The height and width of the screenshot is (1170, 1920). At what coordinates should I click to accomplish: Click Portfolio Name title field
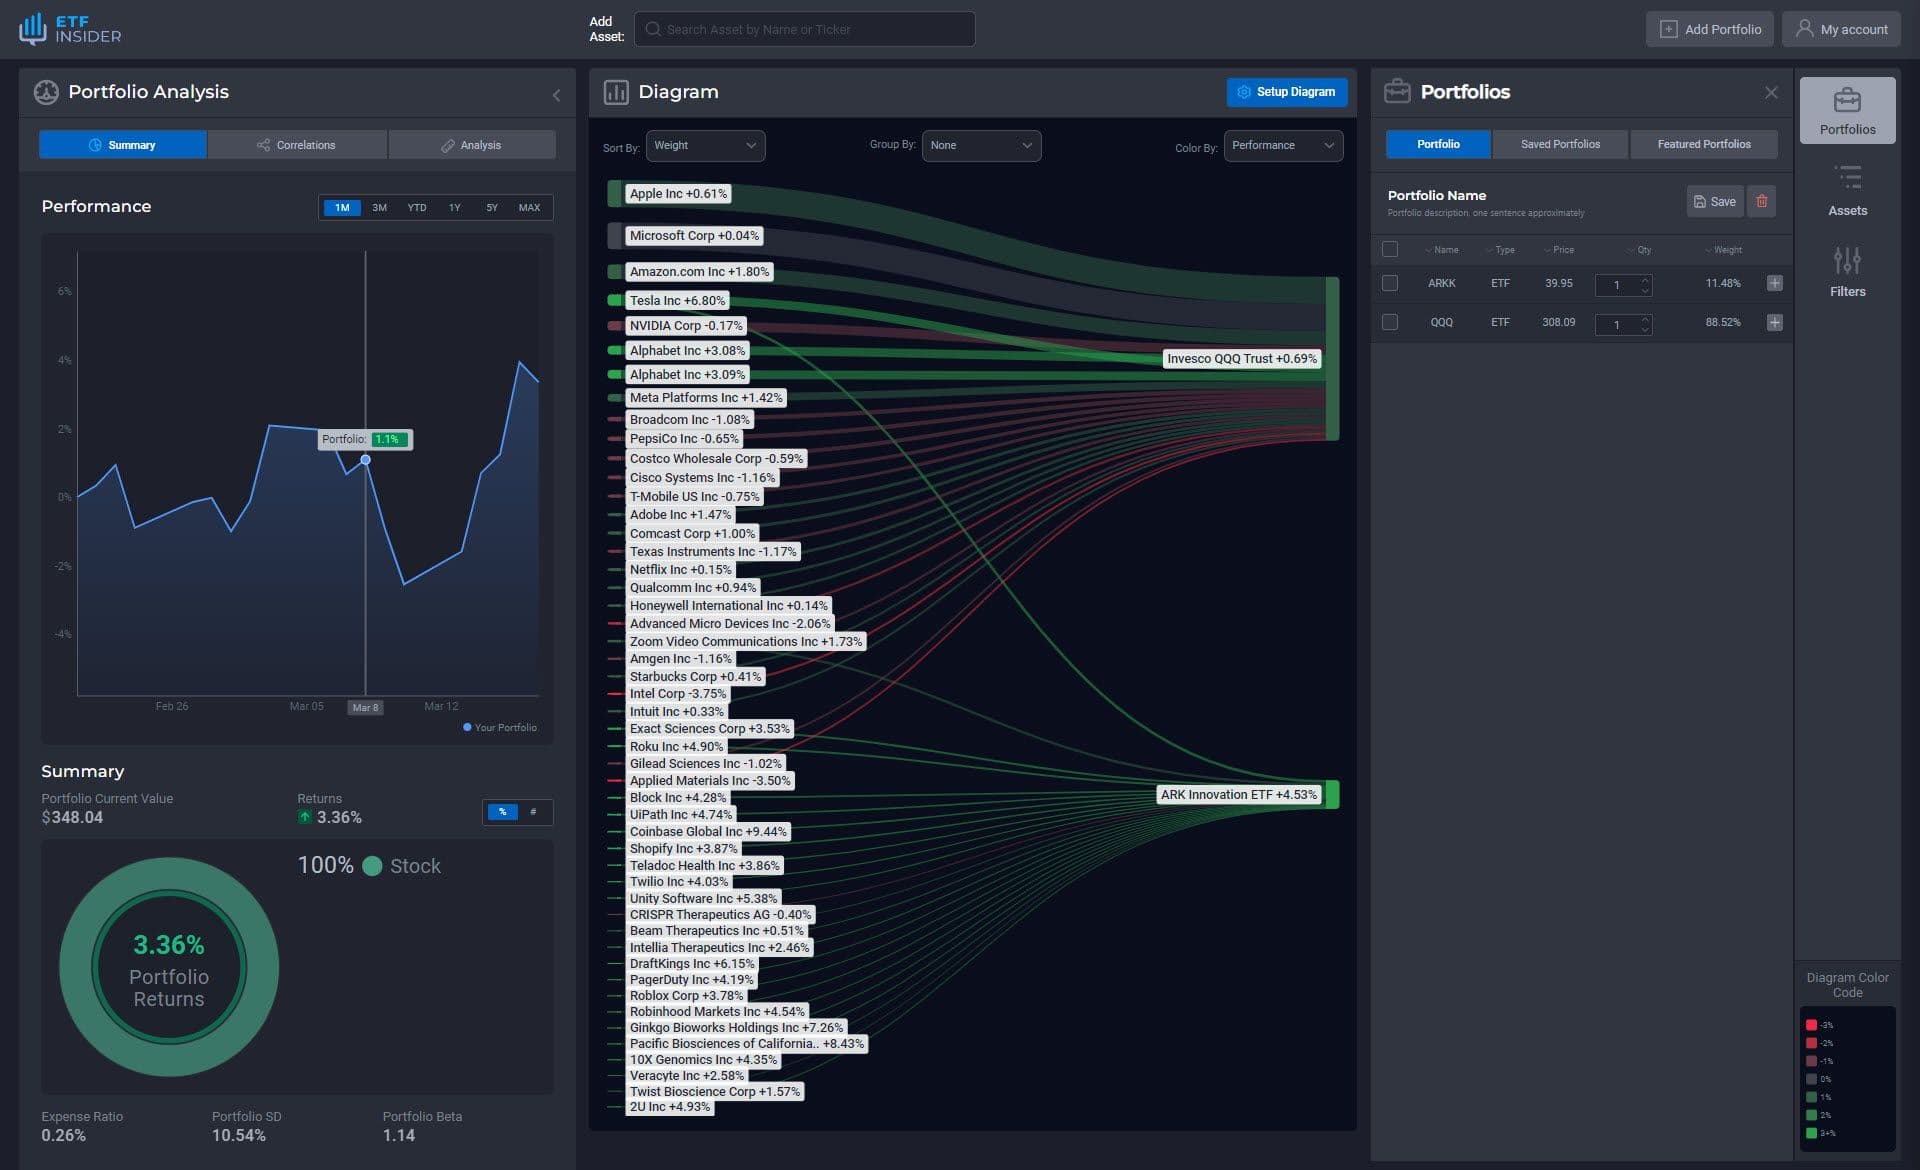pos(1436,195)
